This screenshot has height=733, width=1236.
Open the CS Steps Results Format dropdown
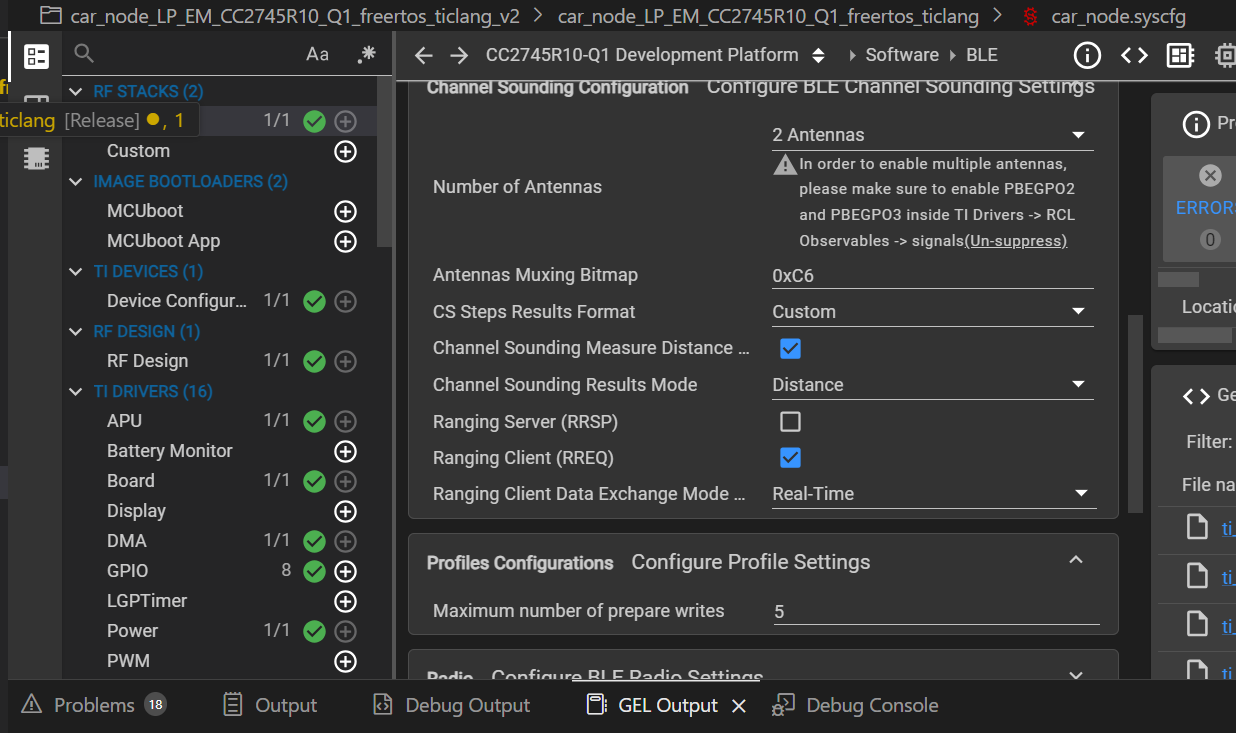932,312
